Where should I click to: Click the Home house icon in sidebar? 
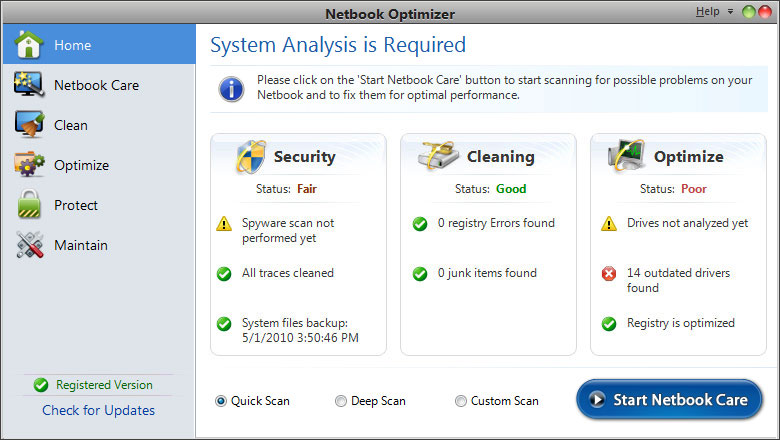point(29,45)
